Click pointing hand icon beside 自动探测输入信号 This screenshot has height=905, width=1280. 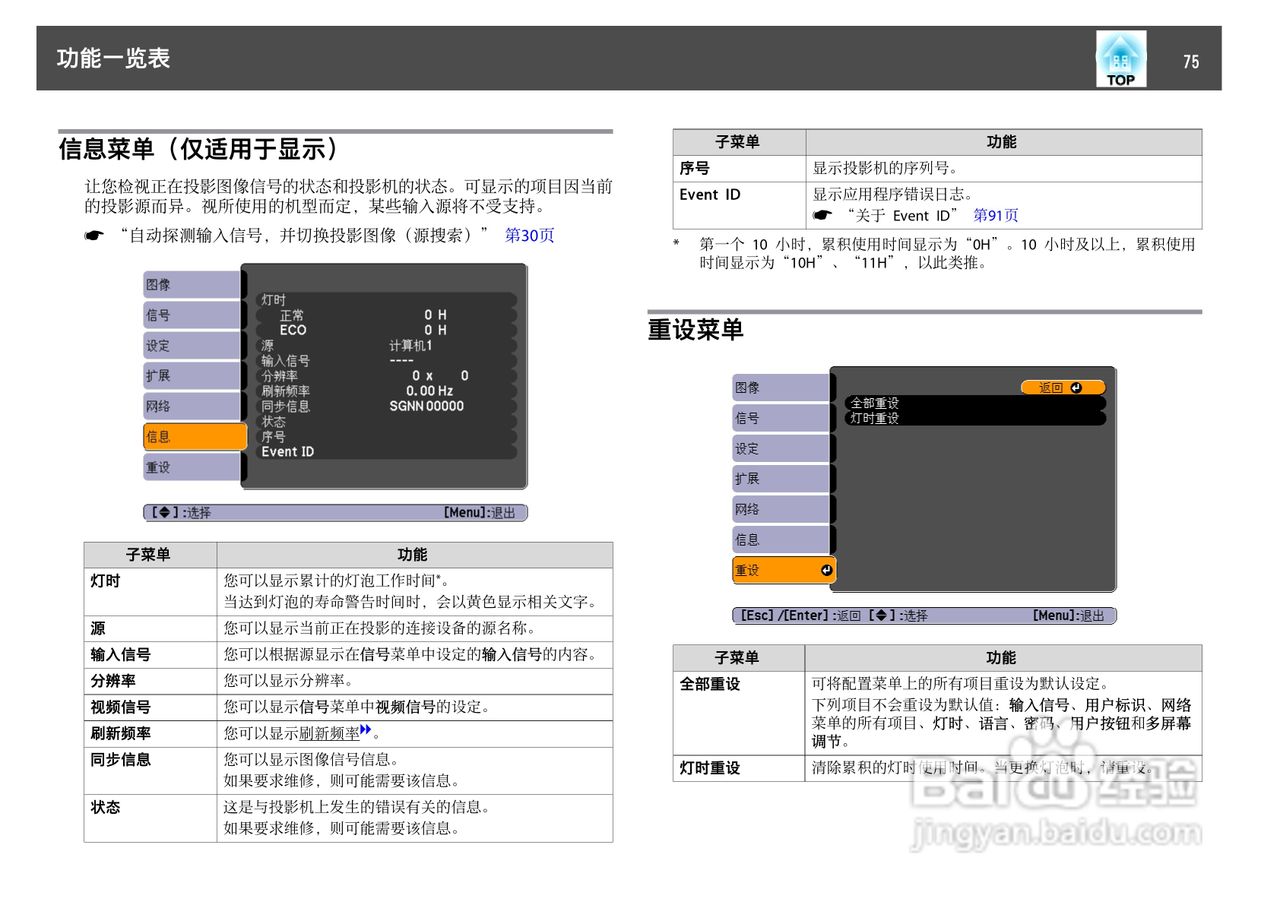click(x=93, y=236)
